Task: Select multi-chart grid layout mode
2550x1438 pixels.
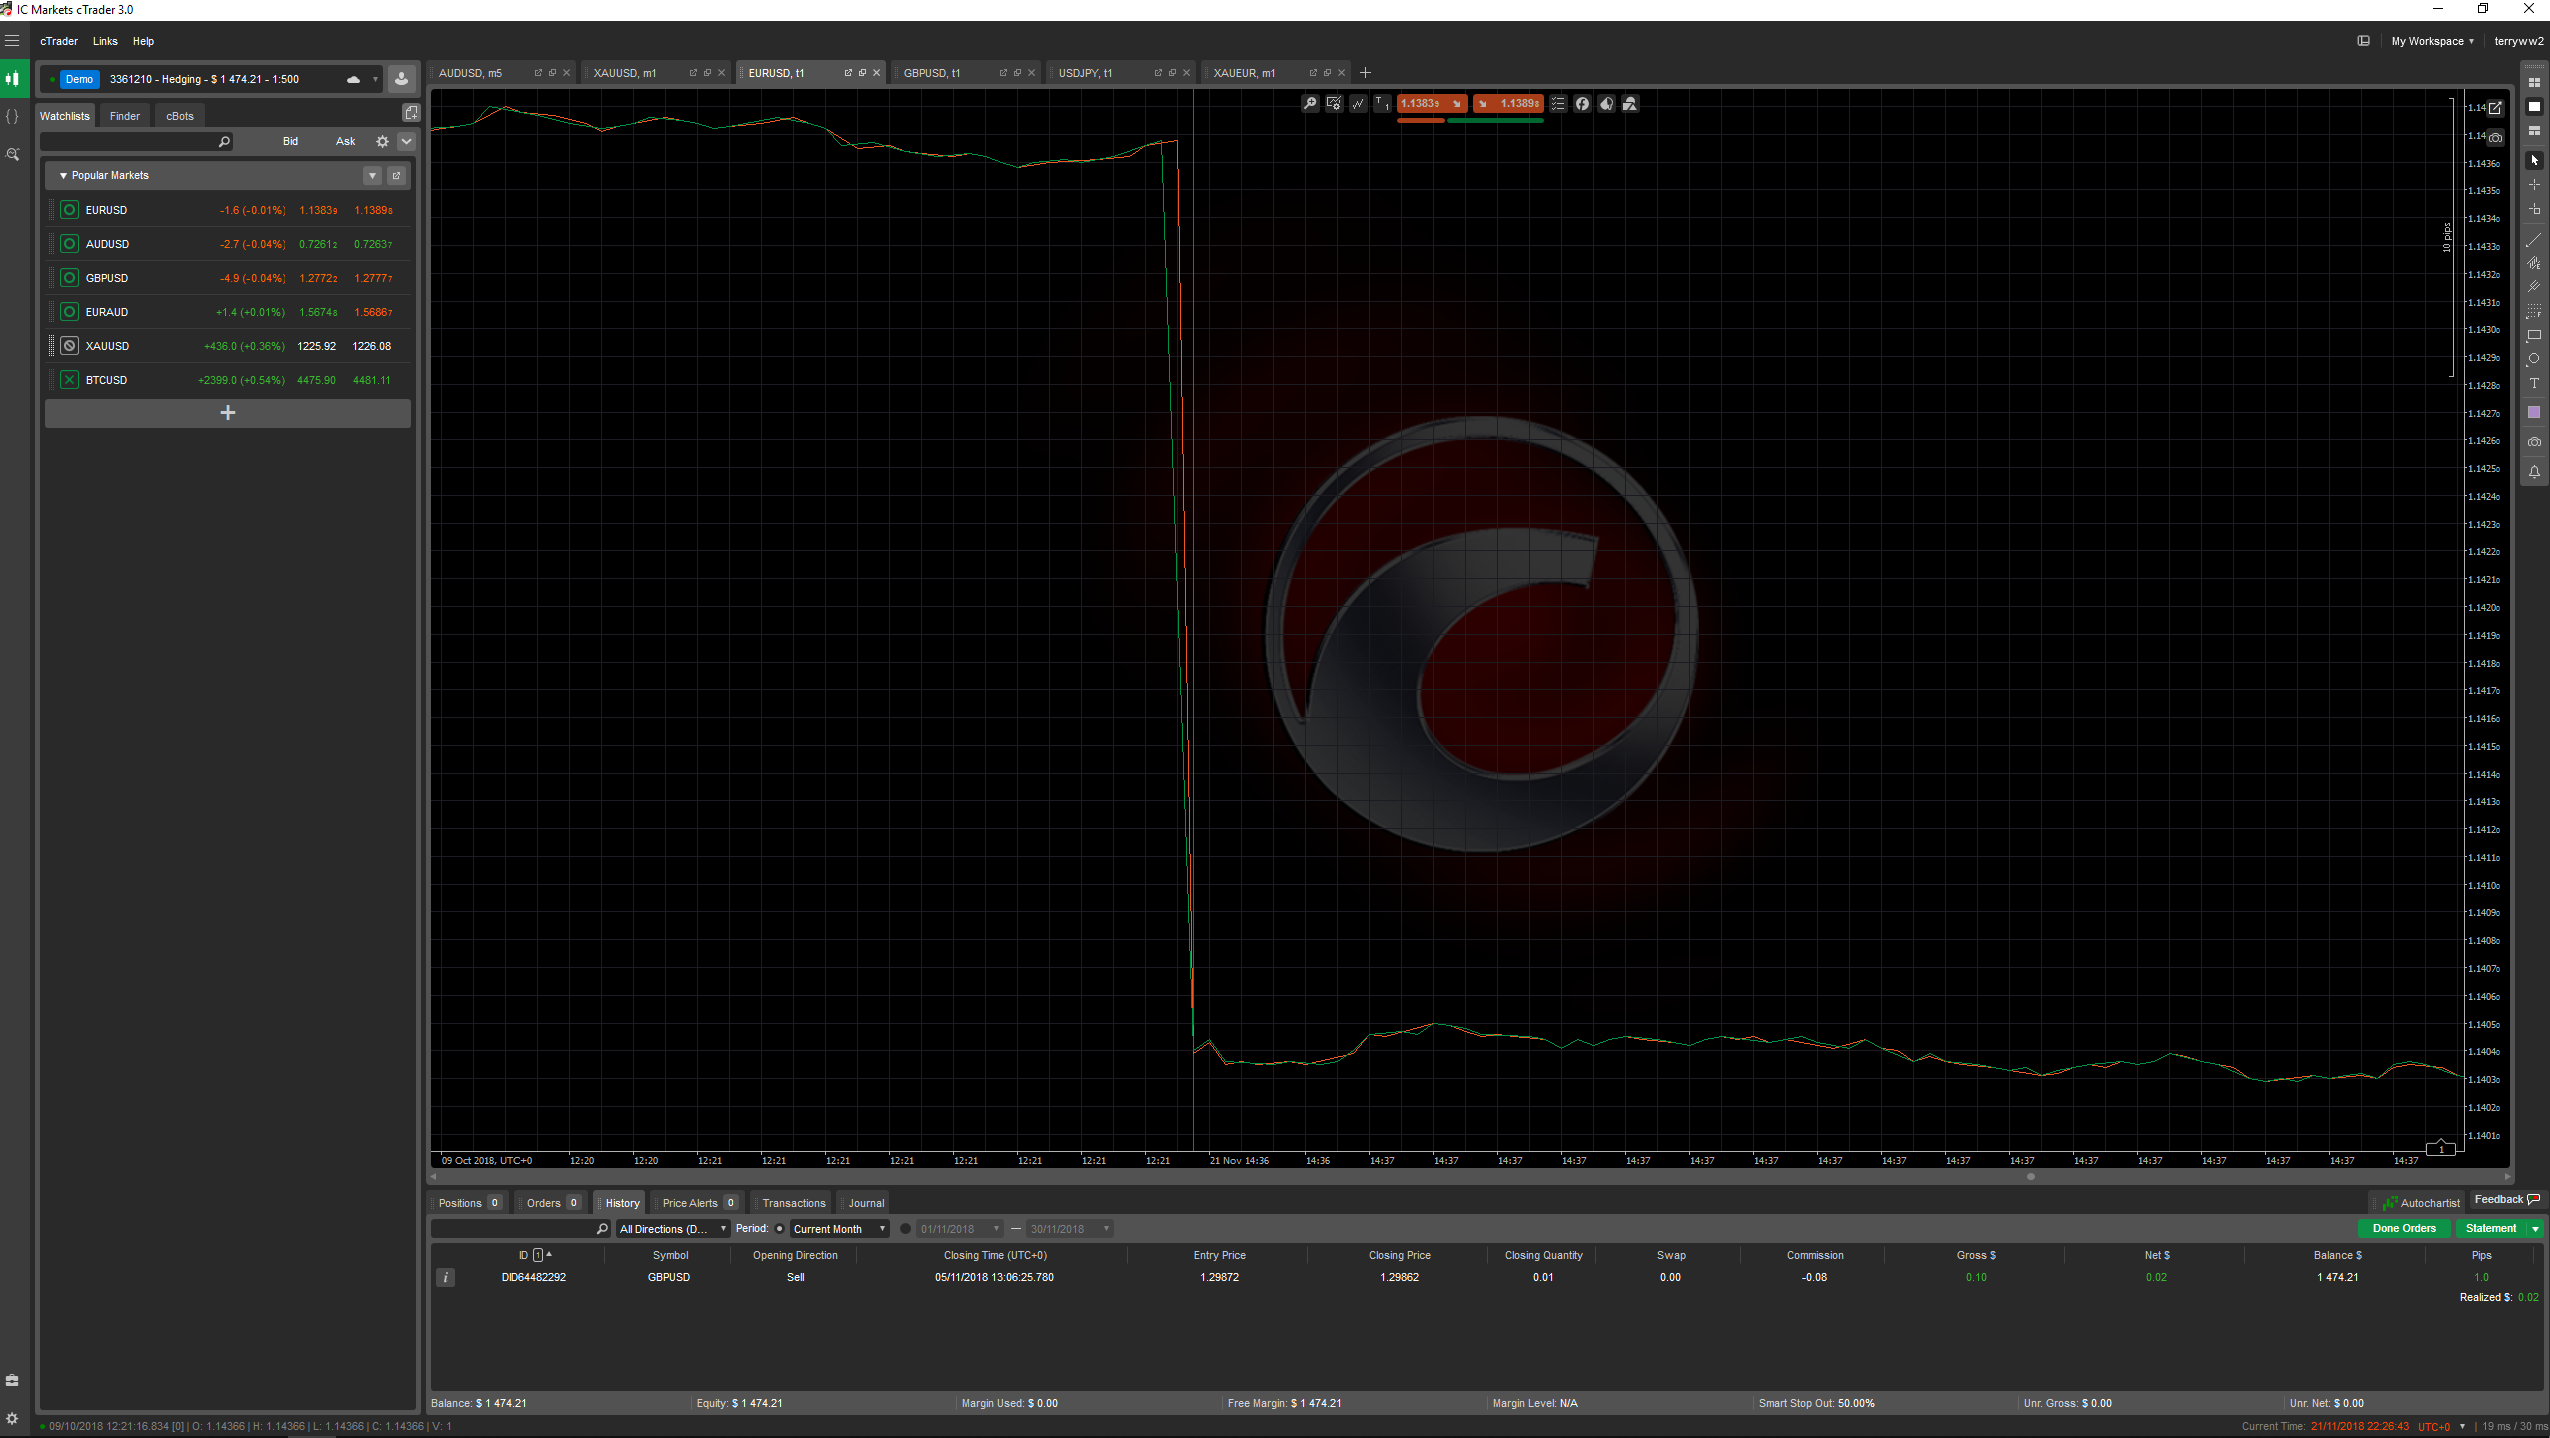Action: 2534,83
